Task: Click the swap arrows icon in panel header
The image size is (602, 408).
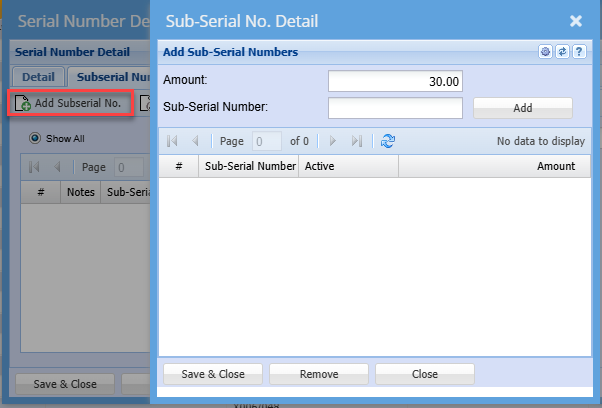Action: (562, 51)
